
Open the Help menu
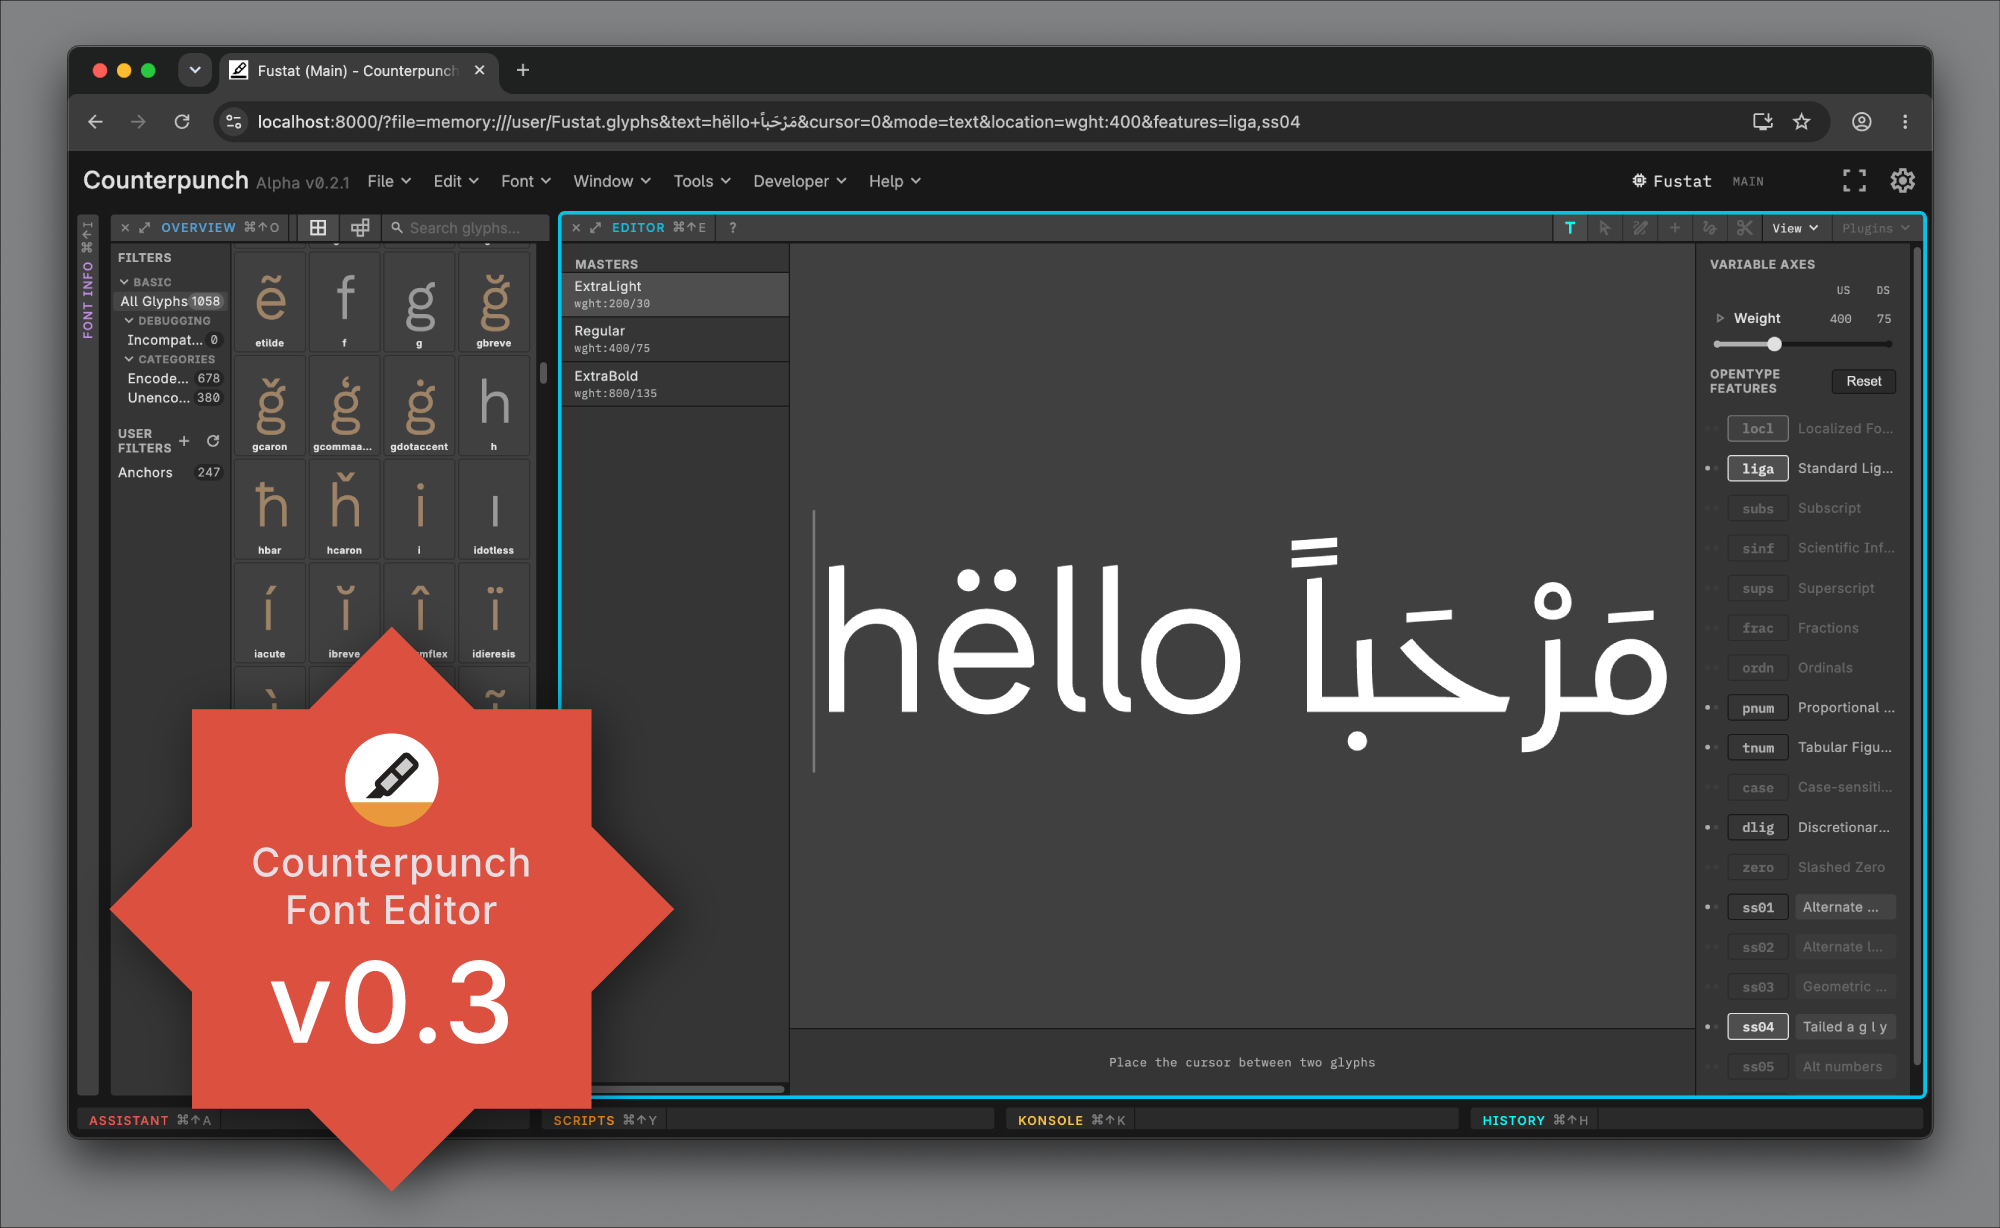point(895,181)
